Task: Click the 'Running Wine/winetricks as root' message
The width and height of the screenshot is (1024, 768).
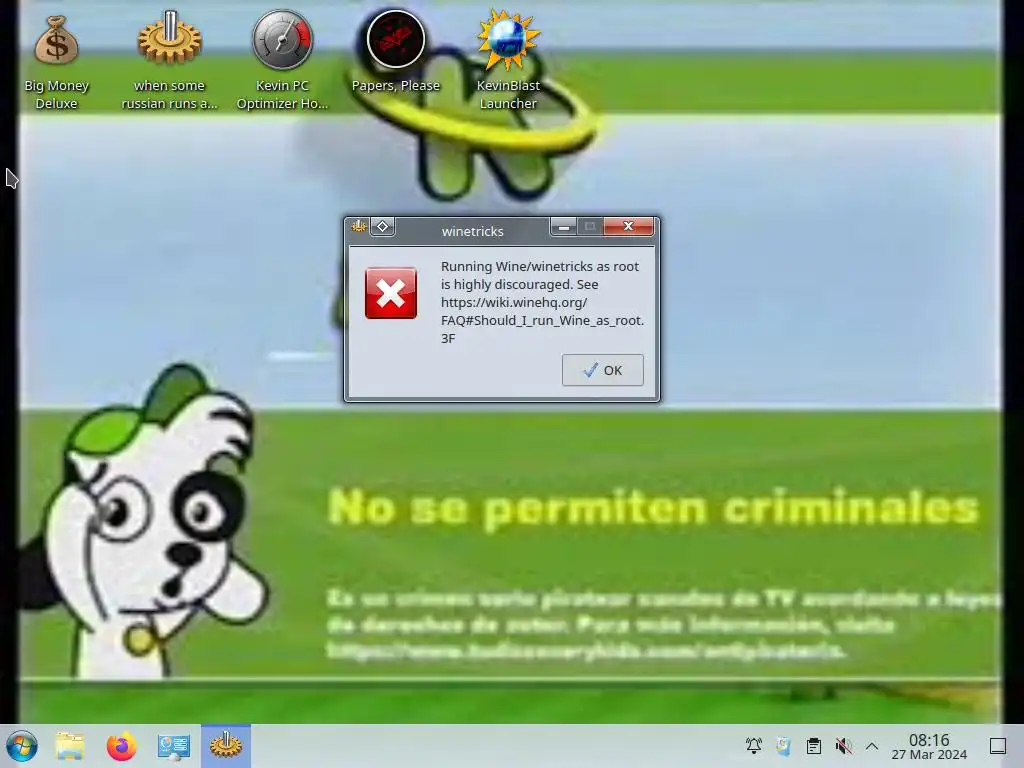Action: point(542,302)
